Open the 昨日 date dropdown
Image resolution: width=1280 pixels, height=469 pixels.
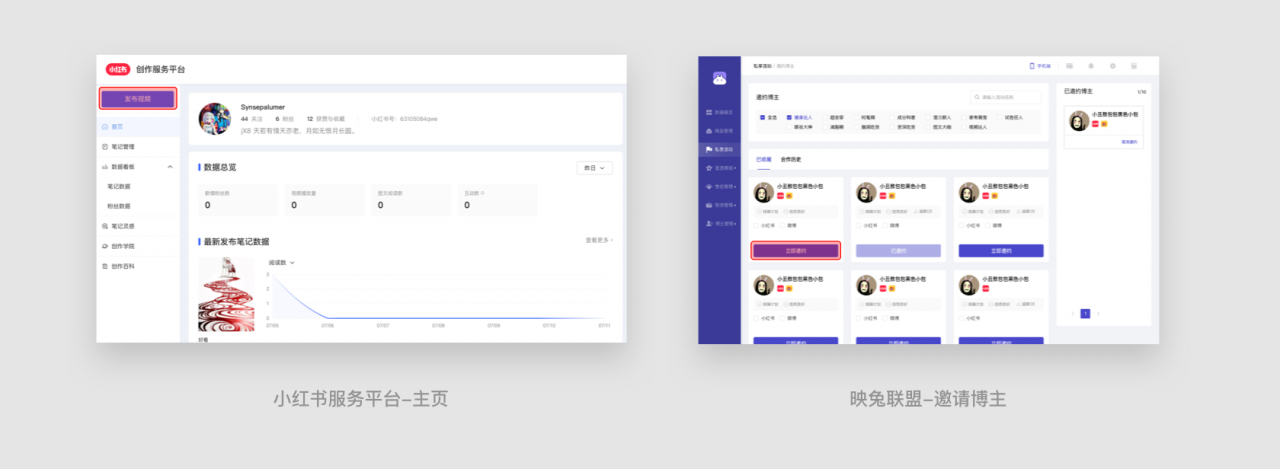tap(594, 168)
